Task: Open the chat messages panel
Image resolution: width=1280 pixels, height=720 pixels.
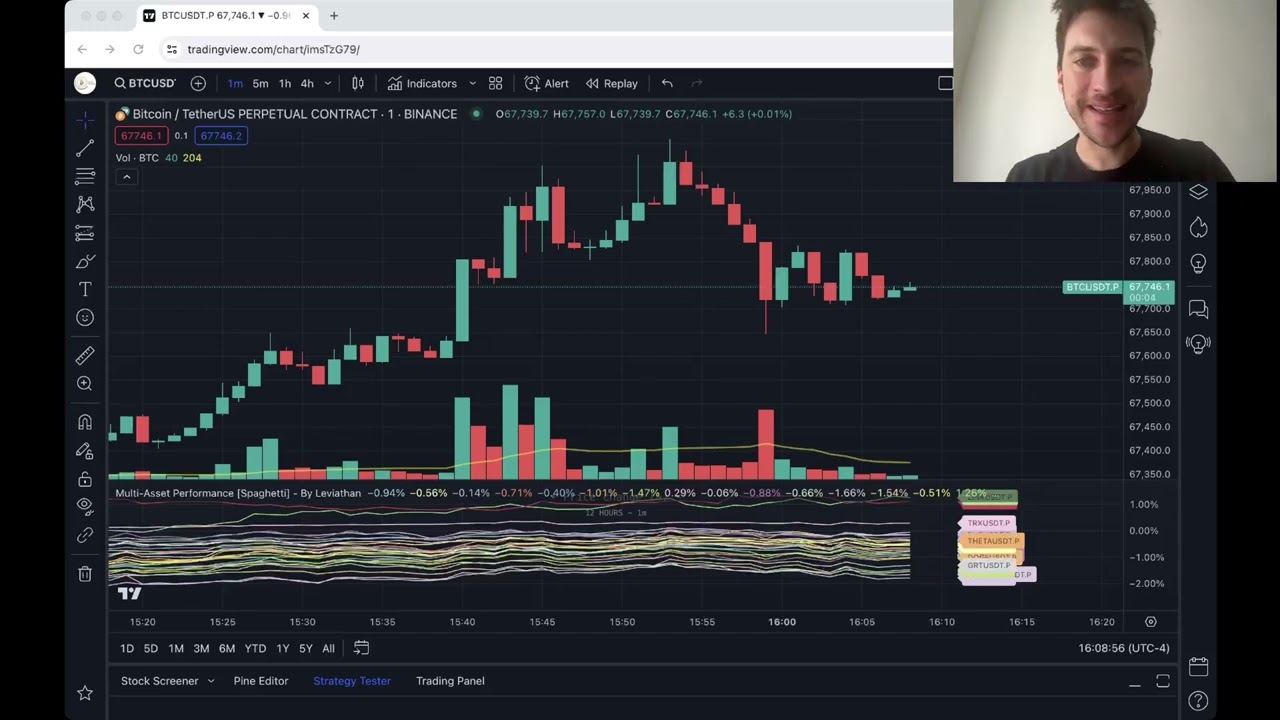Action: (x=1198, y=309)
